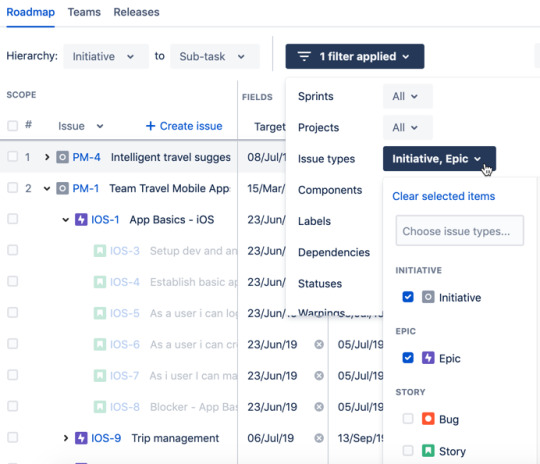
Task: Click the Labels filter label
Action: coord(314,221)
